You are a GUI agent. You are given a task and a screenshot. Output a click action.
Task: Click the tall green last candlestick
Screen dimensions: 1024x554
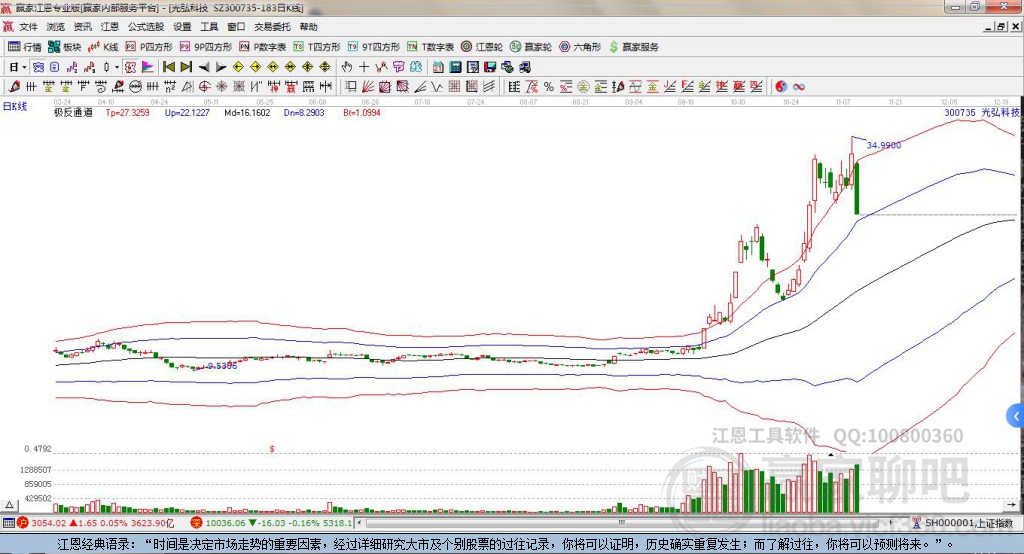857,189
